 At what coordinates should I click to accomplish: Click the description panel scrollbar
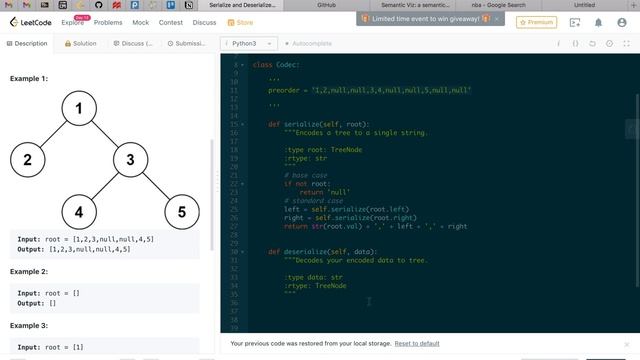pyautogui.click(x=212, y=195)
